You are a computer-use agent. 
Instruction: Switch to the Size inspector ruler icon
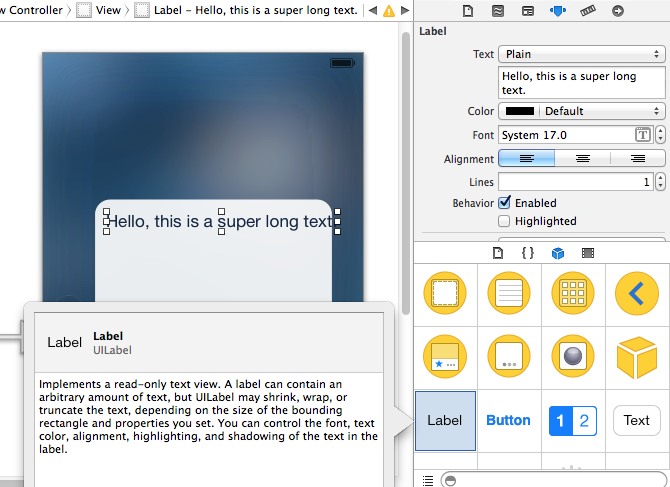tap(588, 11)
